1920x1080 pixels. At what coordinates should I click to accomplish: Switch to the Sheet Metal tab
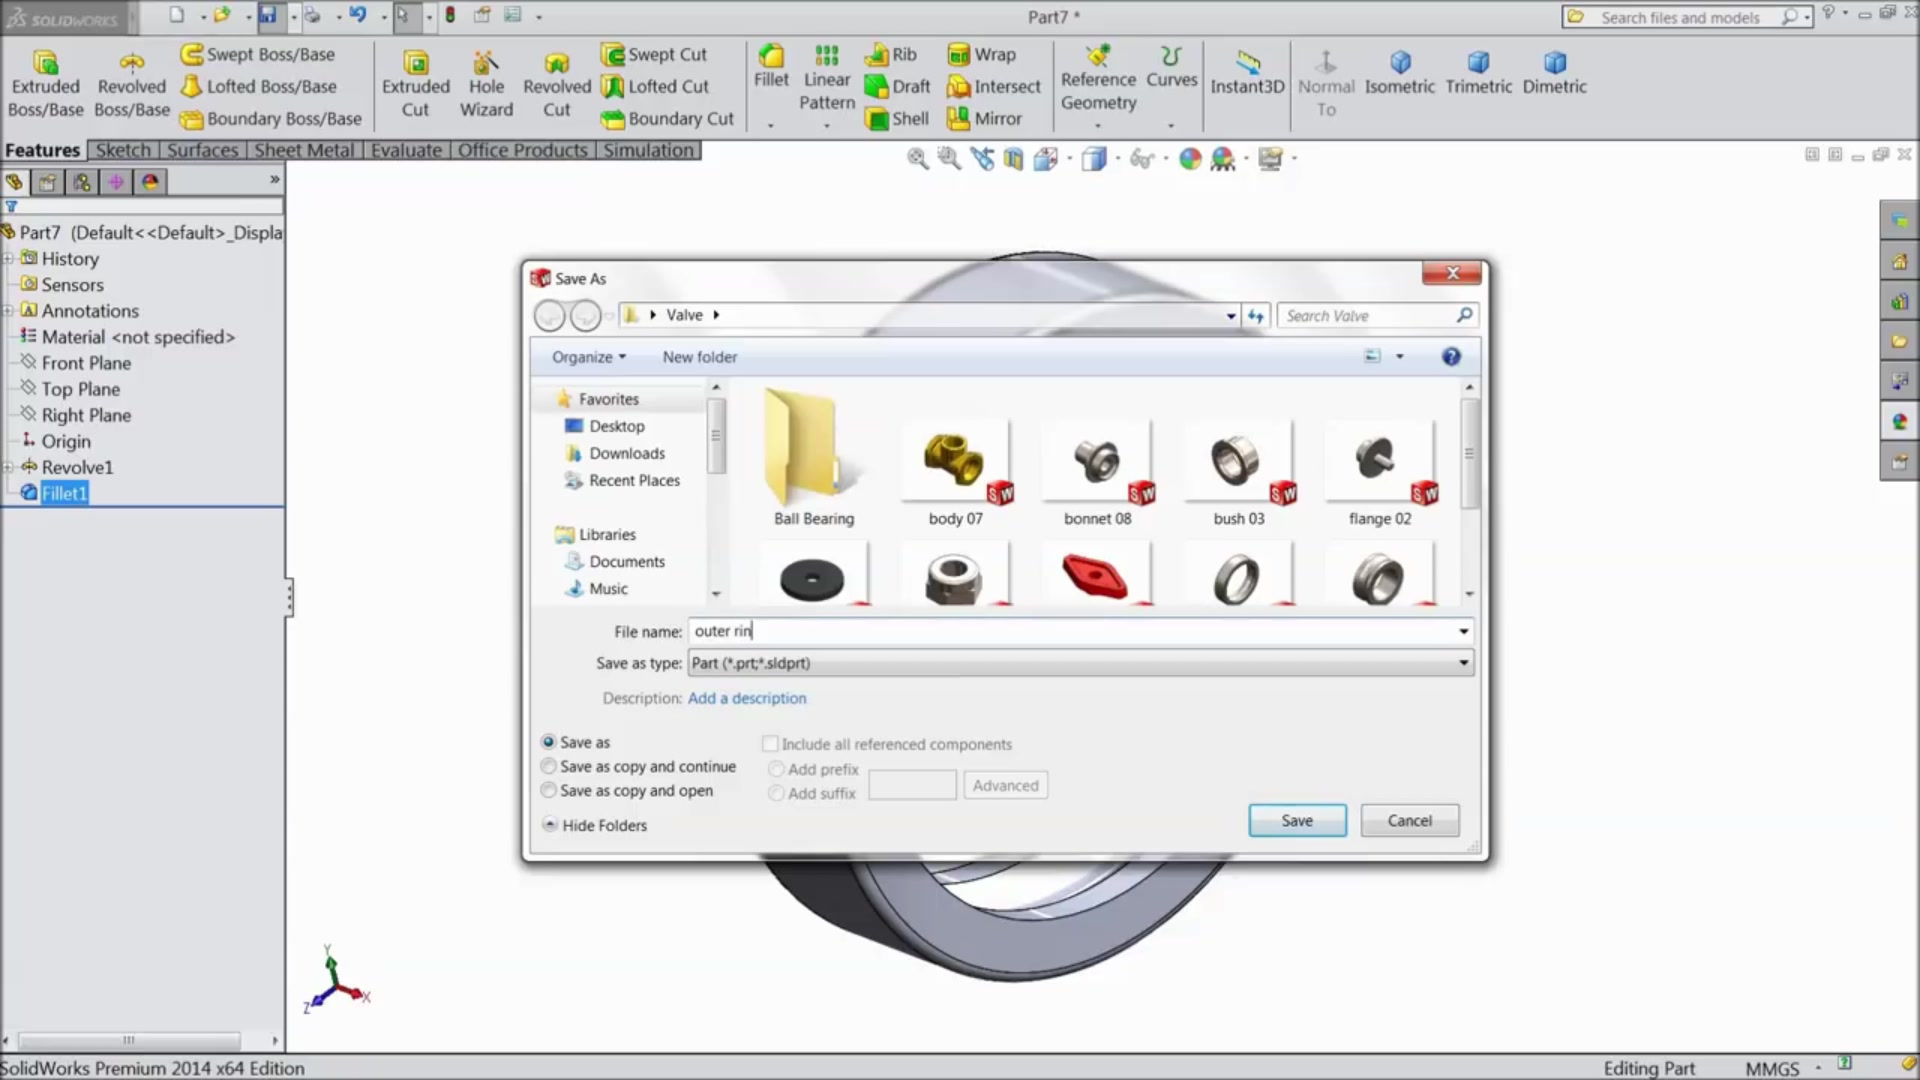tap(303, 149)
